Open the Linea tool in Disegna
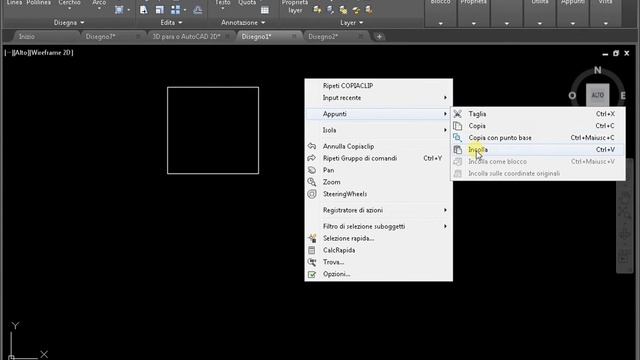 click(x=14, y=3)
